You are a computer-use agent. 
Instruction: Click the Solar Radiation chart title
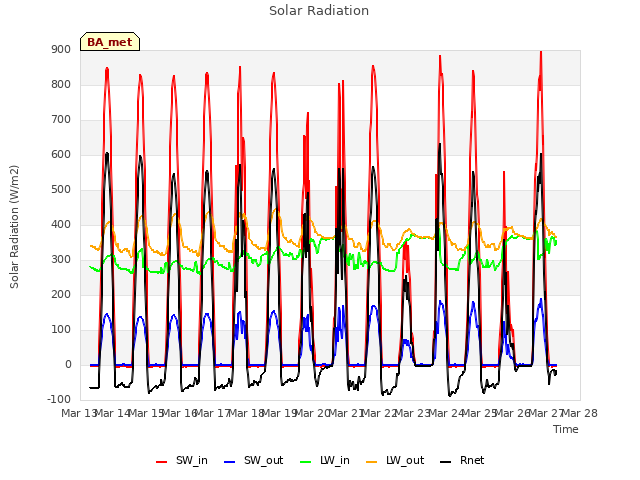(x=319, y=11)
